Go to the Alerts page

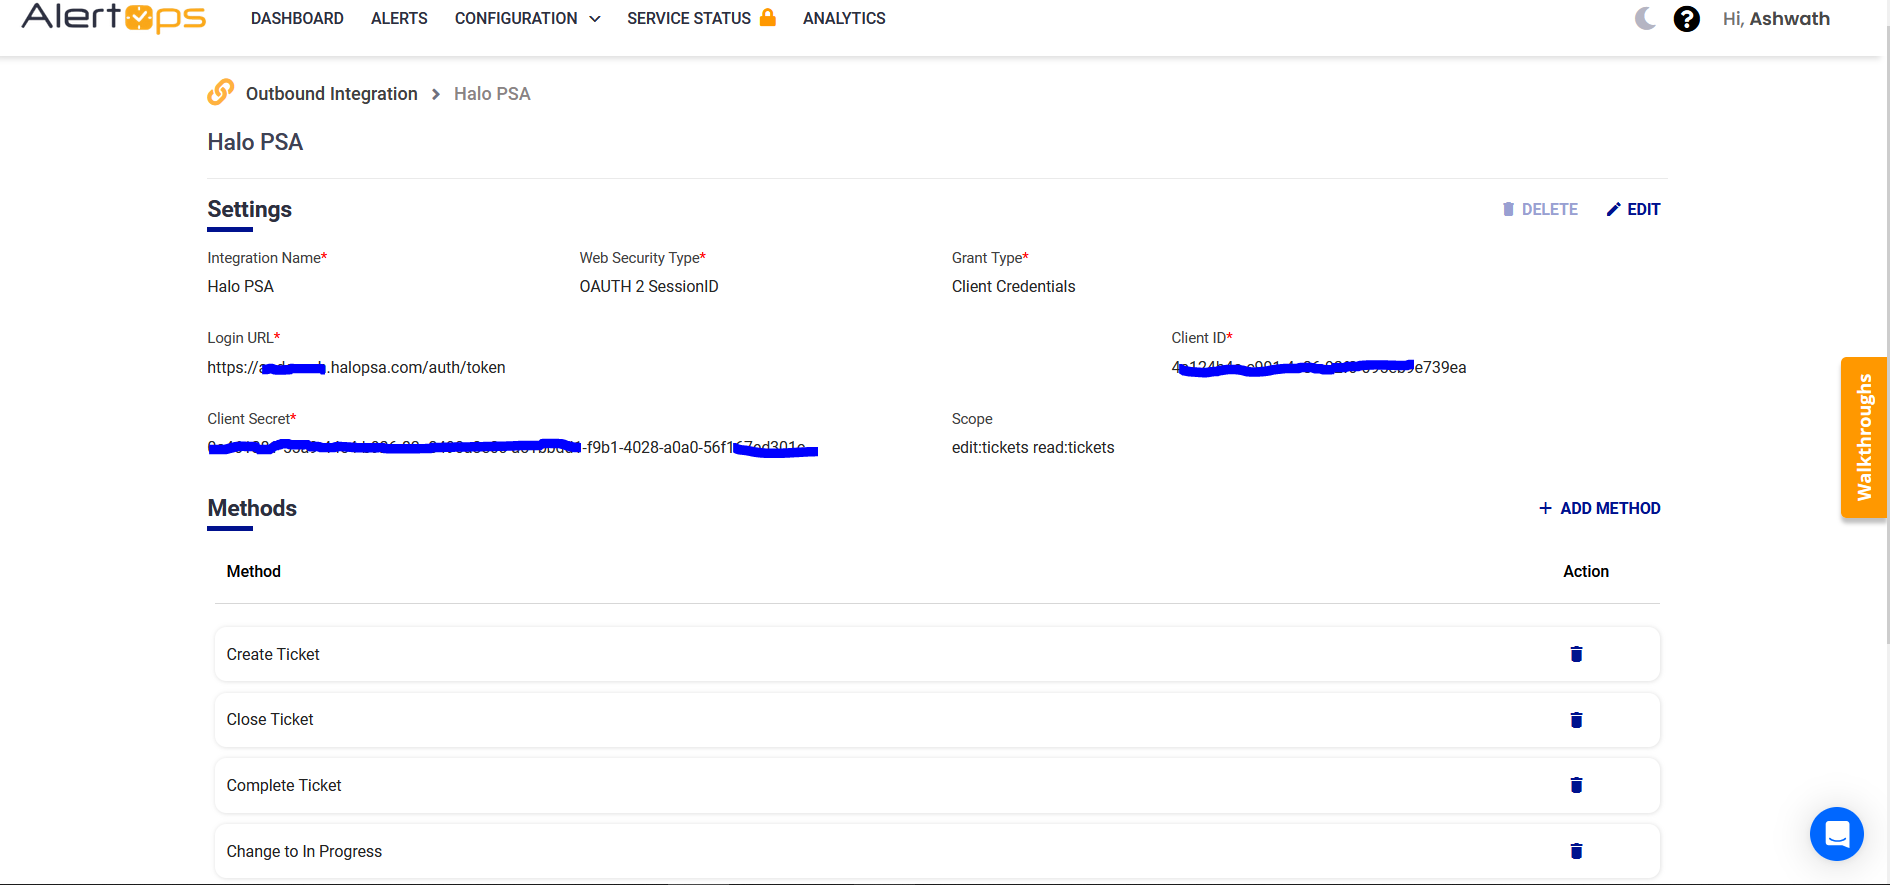coord(399,19)
